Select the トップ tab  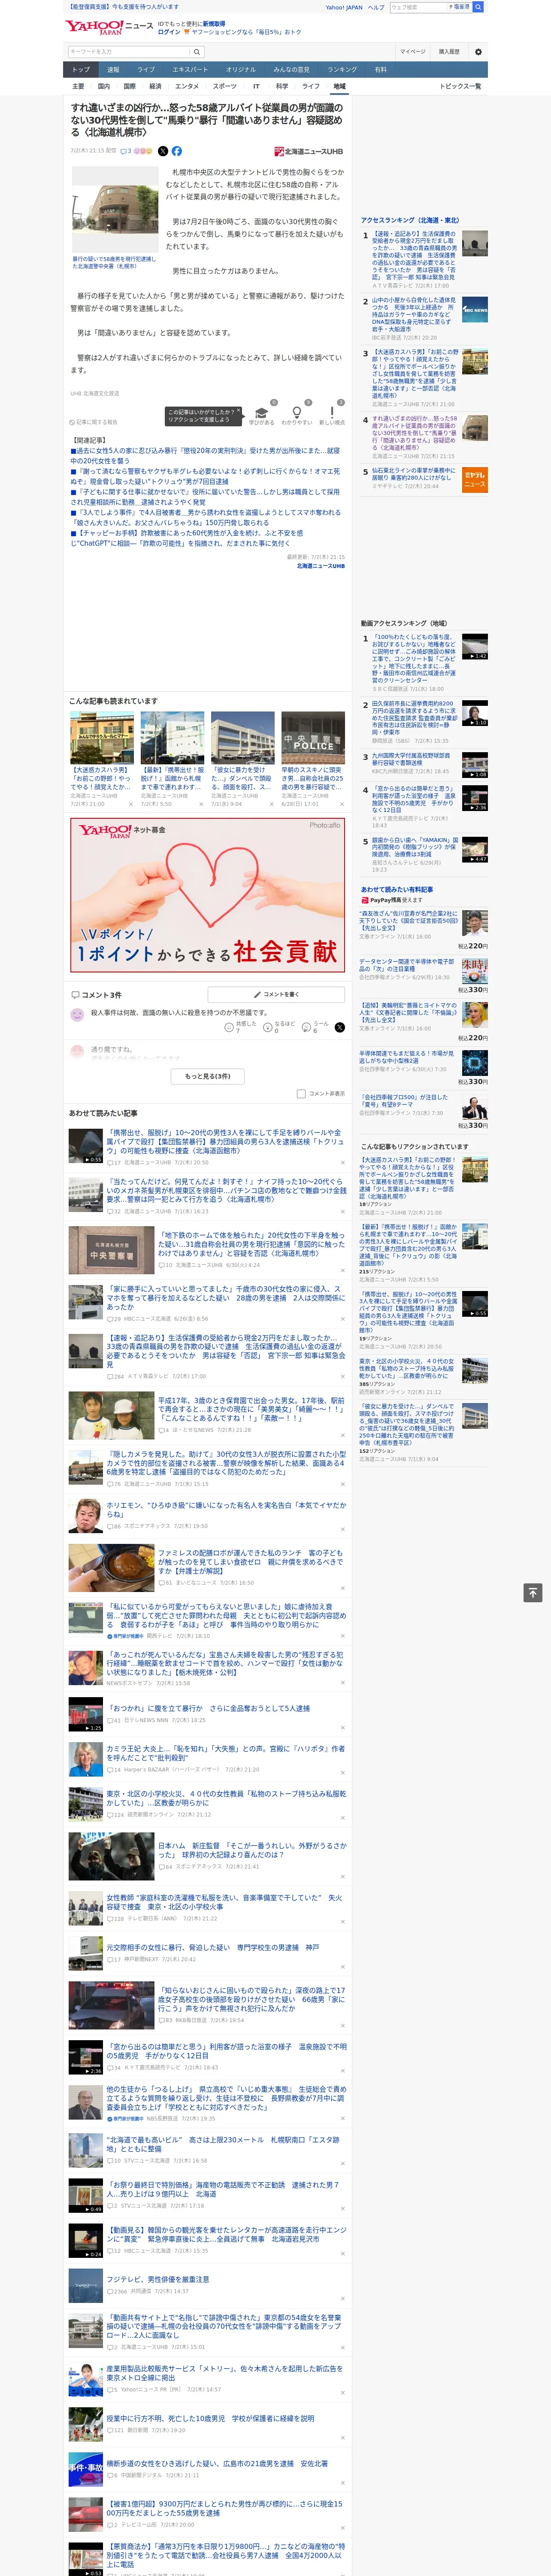coord(81,70)
